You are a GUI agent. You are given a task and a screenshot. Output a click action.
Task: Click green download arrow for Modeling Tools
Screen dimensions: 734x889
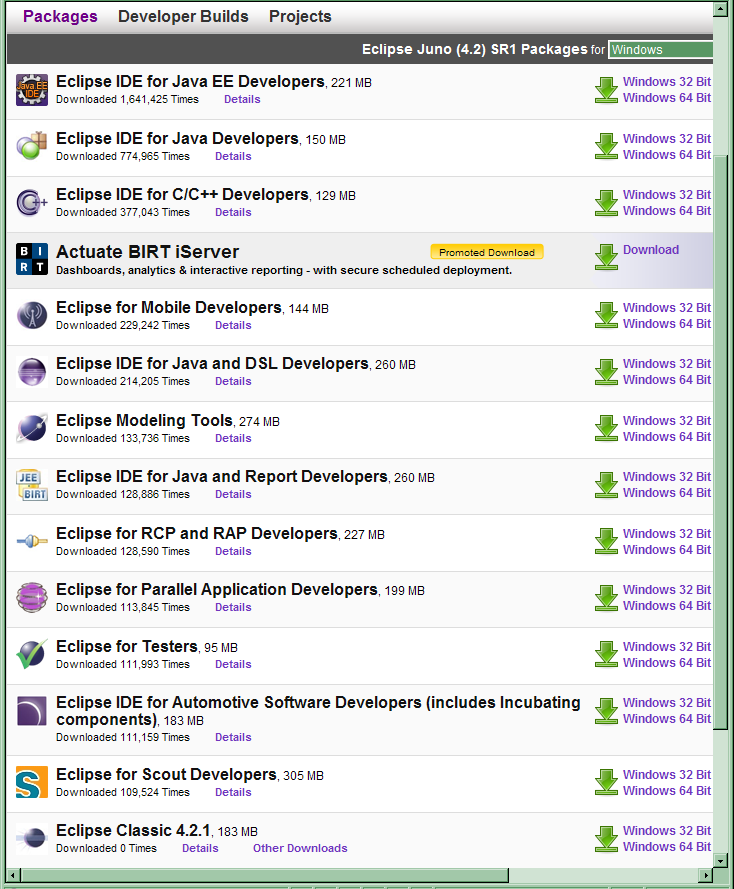[x=606, y=428]
